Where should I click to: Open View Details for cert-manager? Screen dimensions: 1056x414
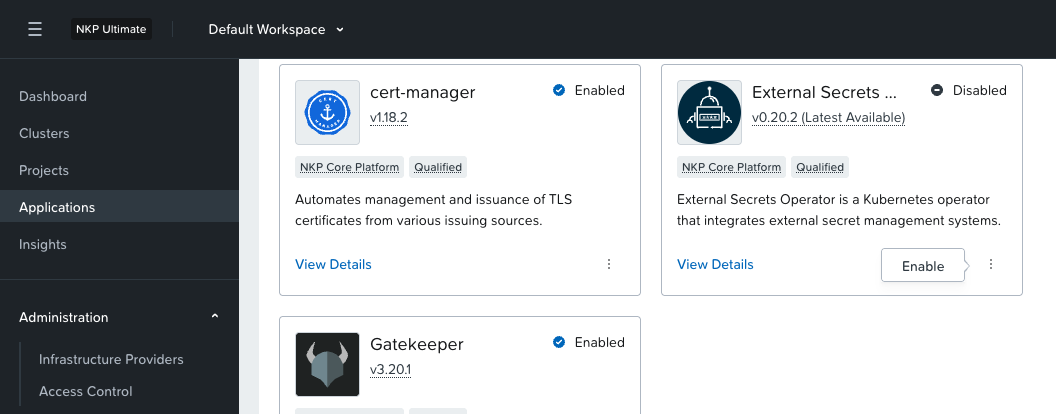coord(333,265)
